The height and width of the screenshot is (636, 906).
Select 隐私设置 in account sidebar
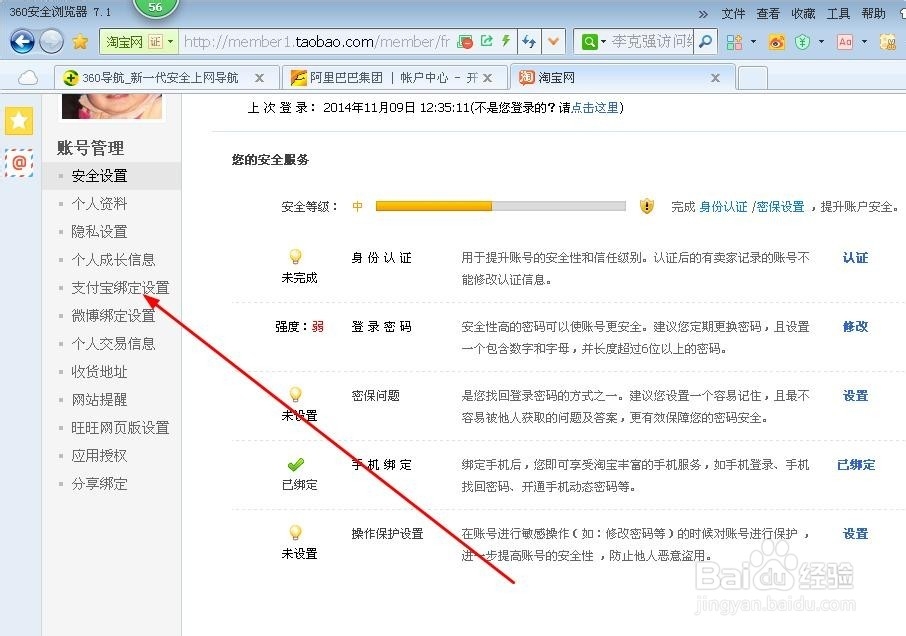click(x=99, y=232)
